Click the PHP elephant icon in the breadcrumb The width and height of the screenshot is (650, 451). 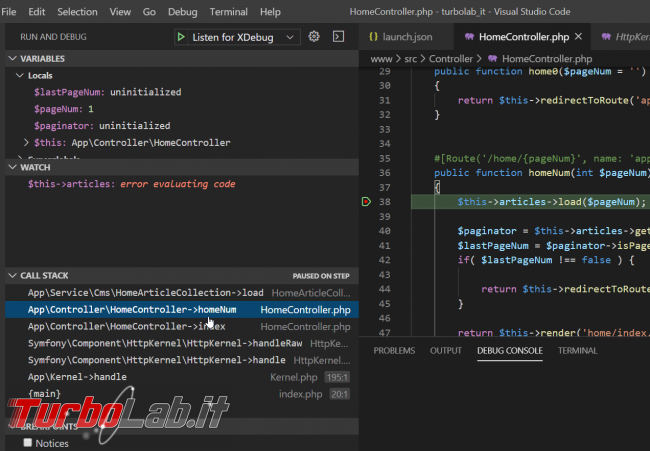tap(492, 58)
